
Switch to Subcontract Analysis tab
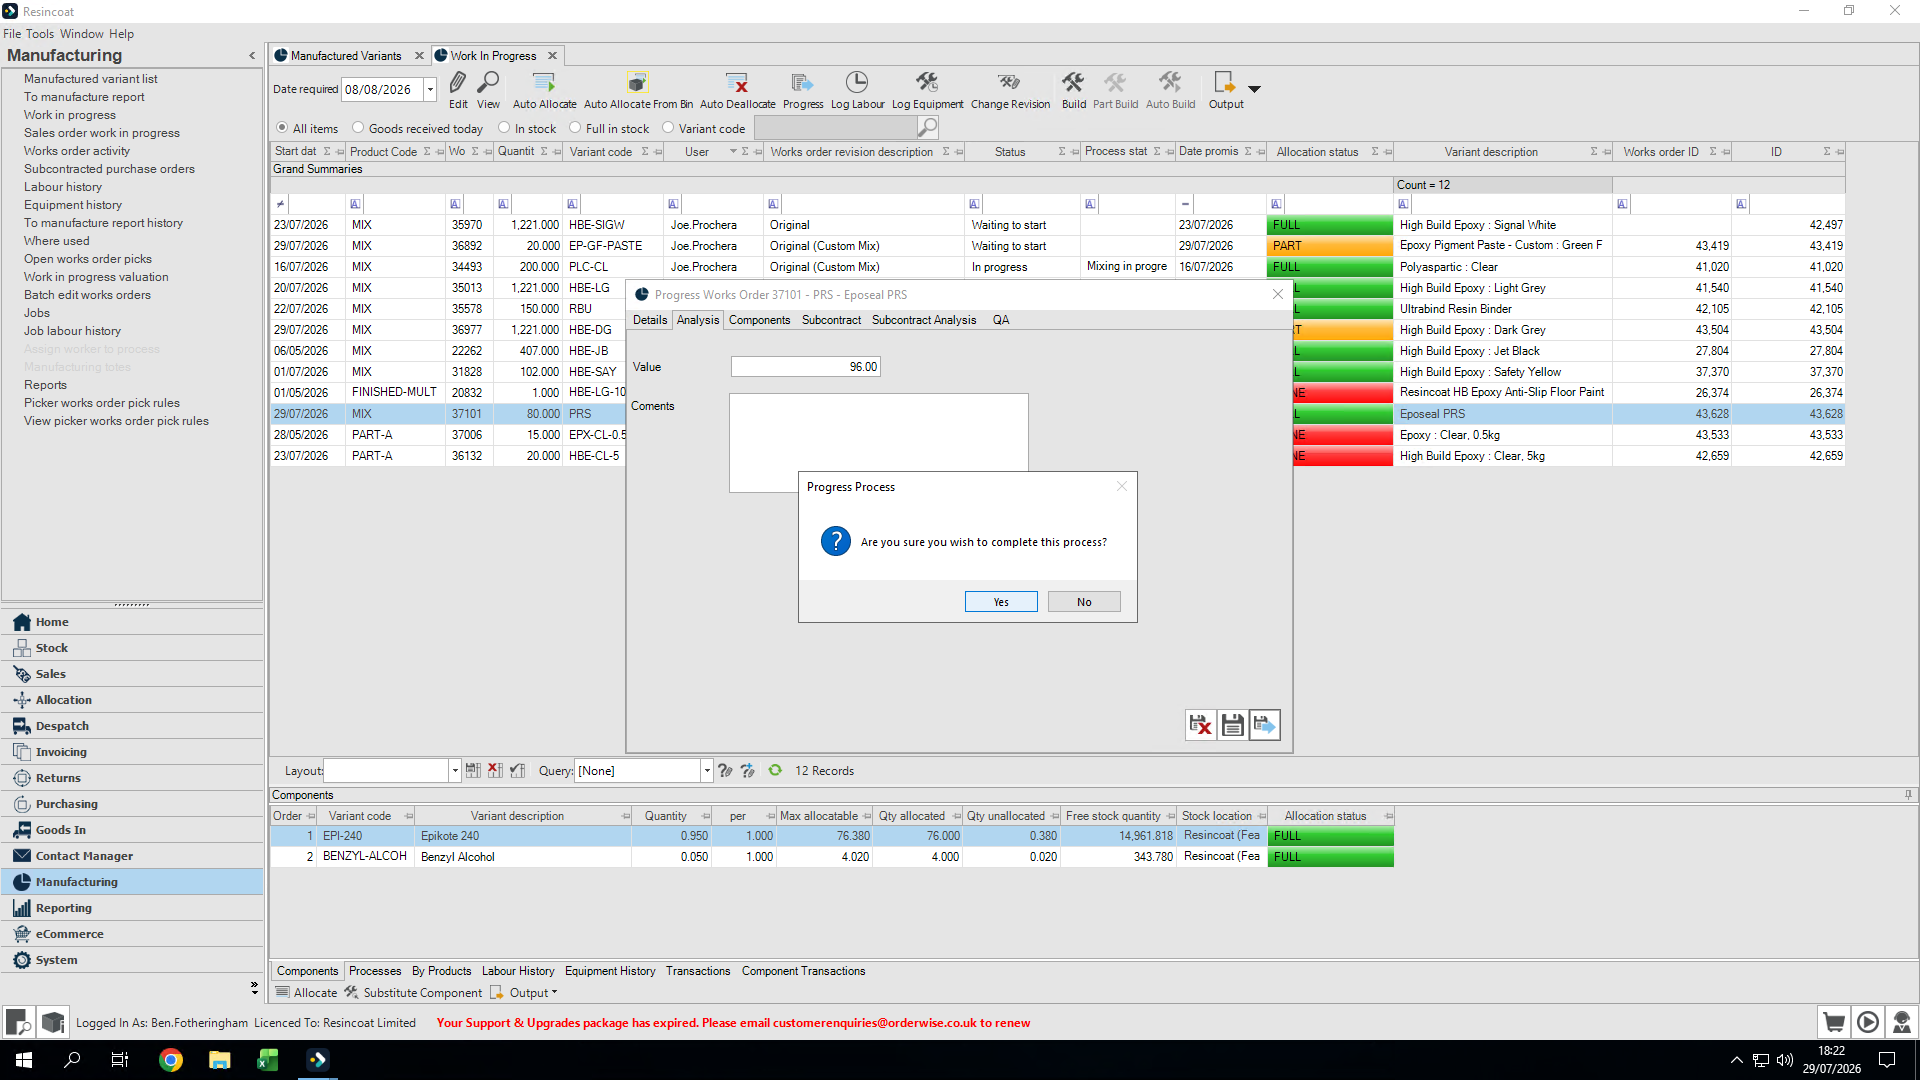(x=924, y=320)
